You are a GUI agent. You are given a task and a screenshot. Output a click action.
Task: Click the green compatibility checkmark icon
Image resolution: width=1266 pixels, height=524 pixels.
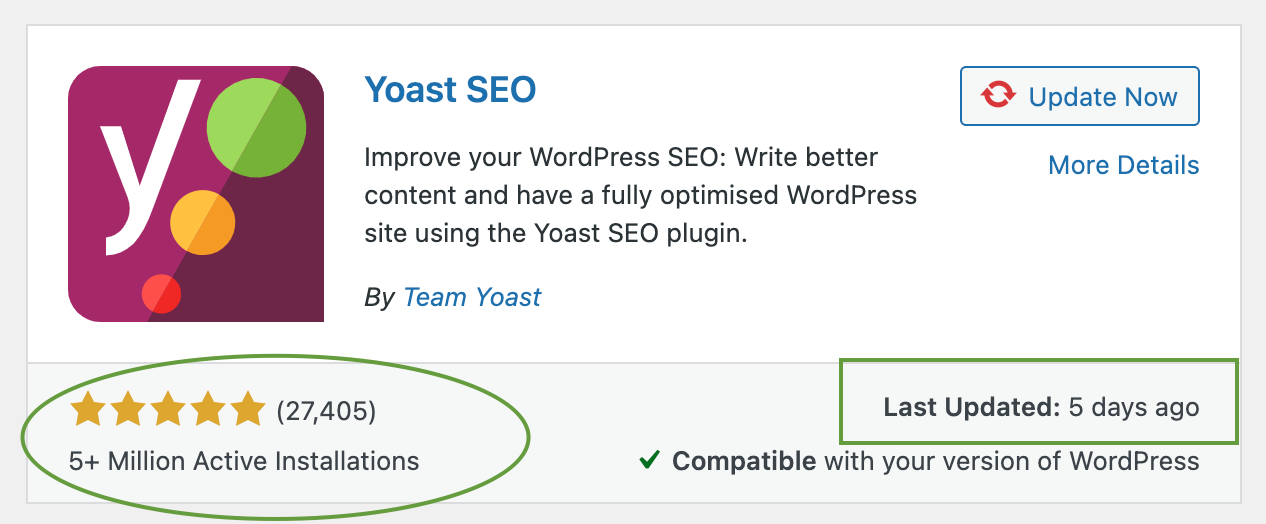click(650, 460)
